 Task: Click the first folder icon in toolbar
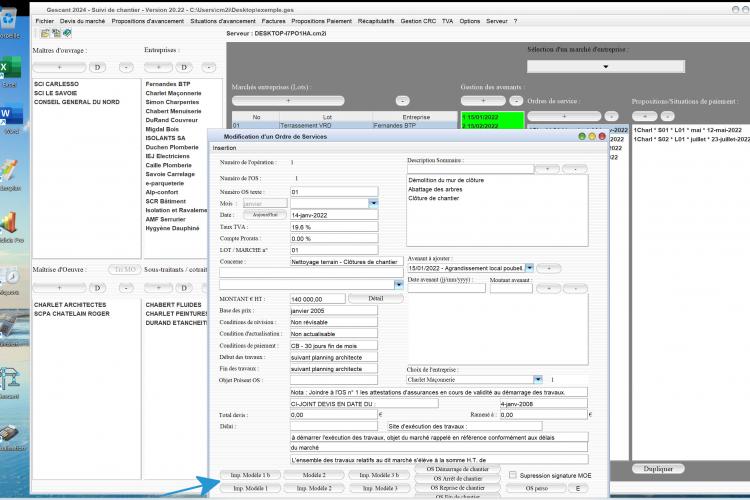45,33
